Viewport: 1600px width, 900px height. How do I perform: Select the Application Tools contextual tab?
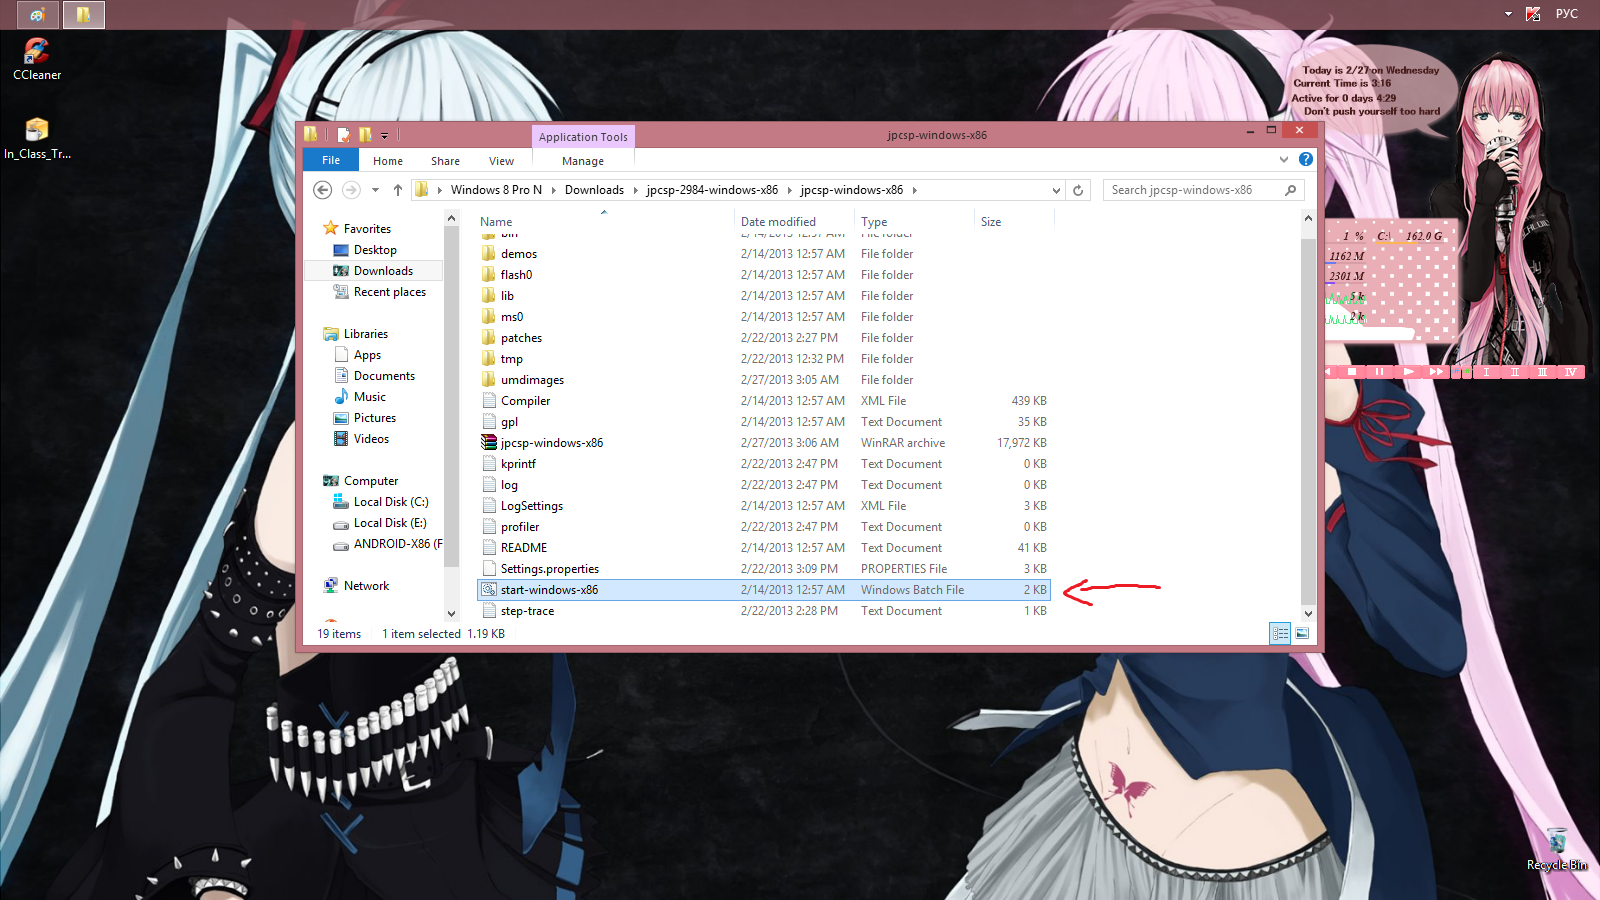tap(583, 137)
